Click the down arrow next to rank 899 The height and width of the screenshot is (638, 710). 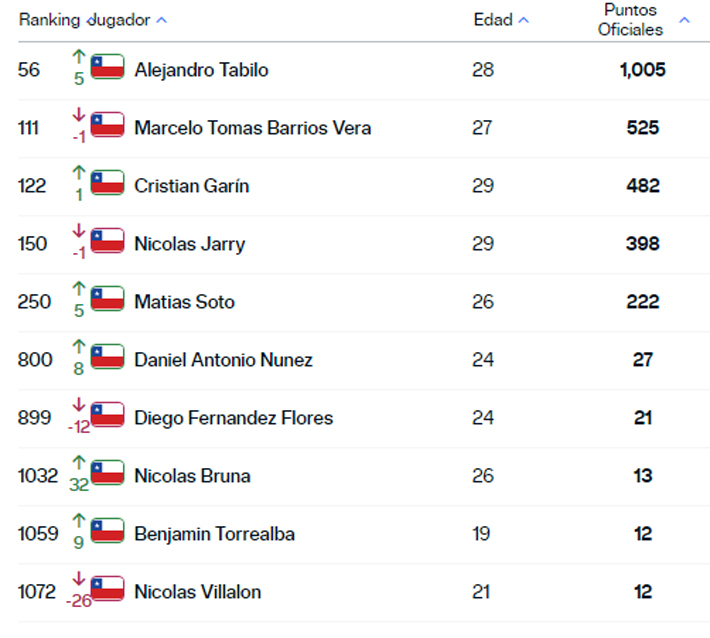tap(79, 404)
